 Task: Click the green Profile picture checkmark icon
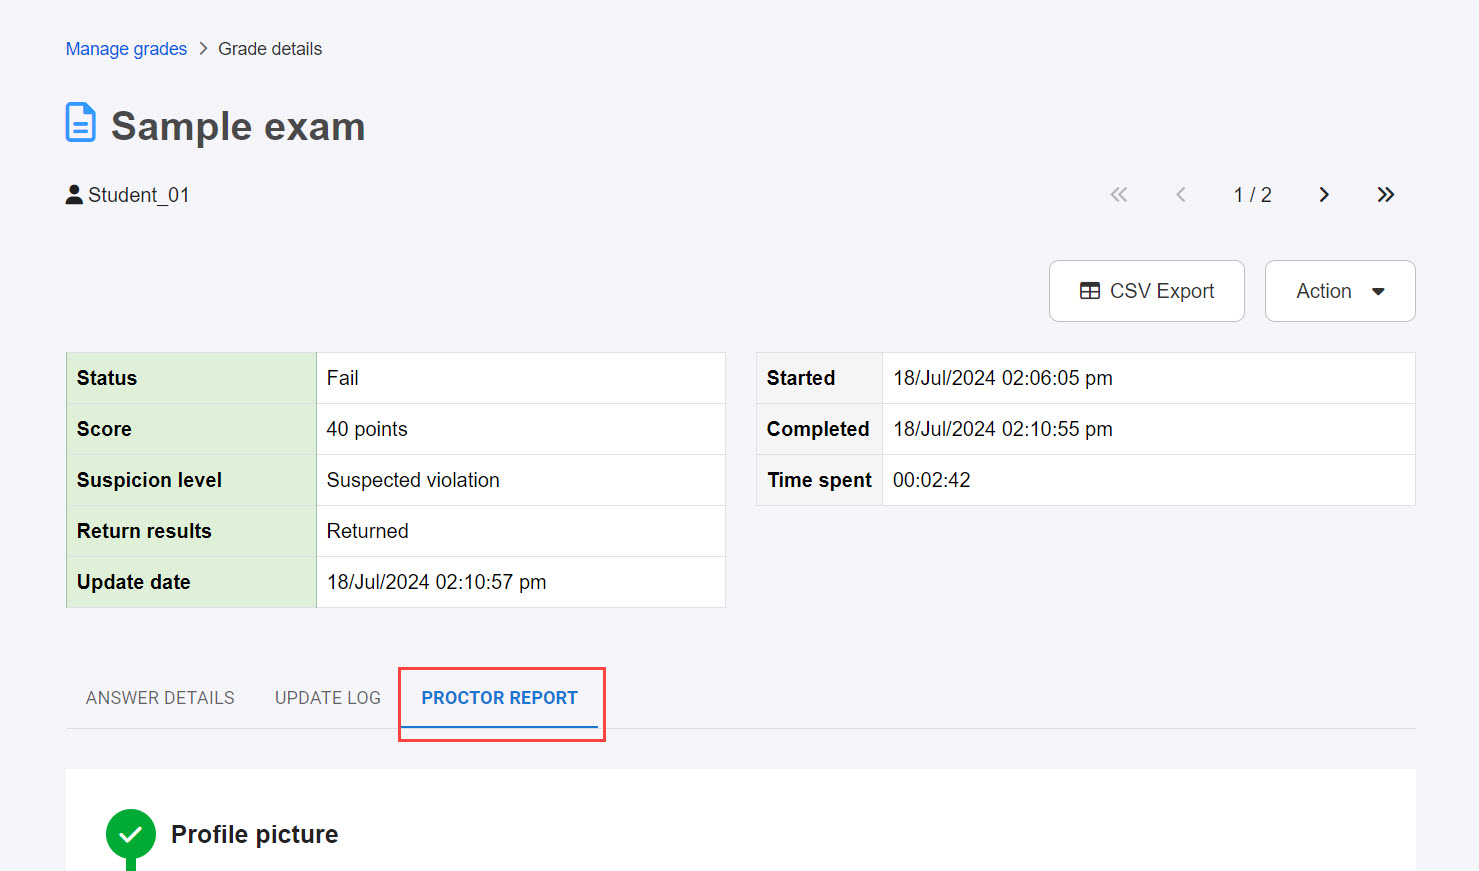click(131, 834)
